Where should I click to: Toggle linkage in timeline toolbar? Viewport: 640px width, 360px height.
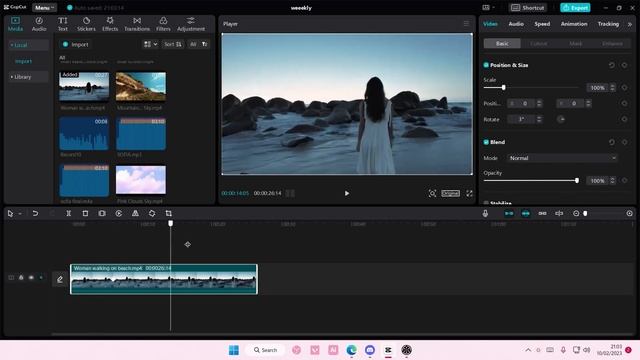[x=542, y=213]
